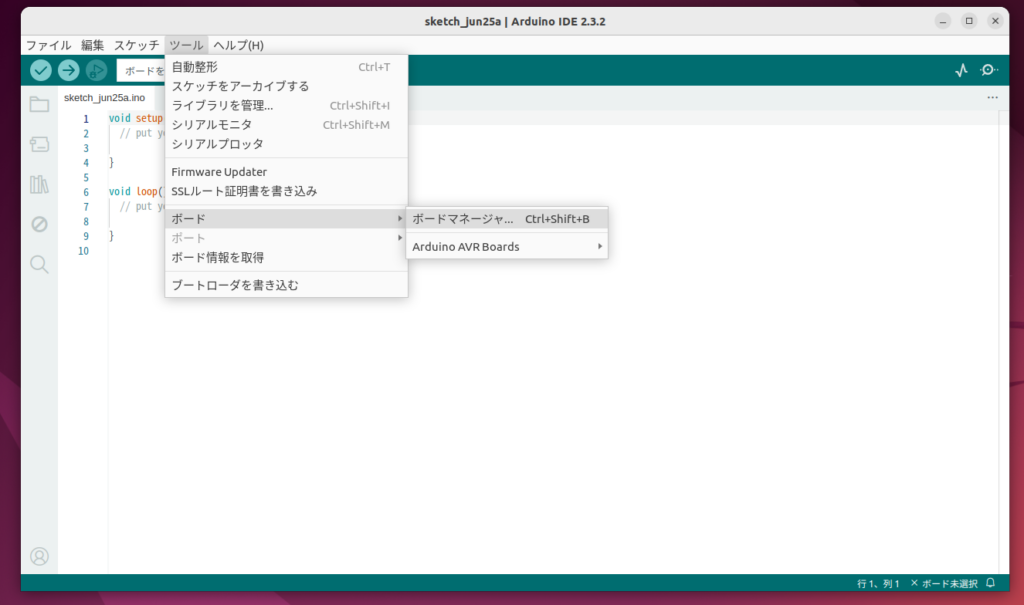Select the sketch_jun25a.ino tab

pyautogui.click(x=104, y=97)
